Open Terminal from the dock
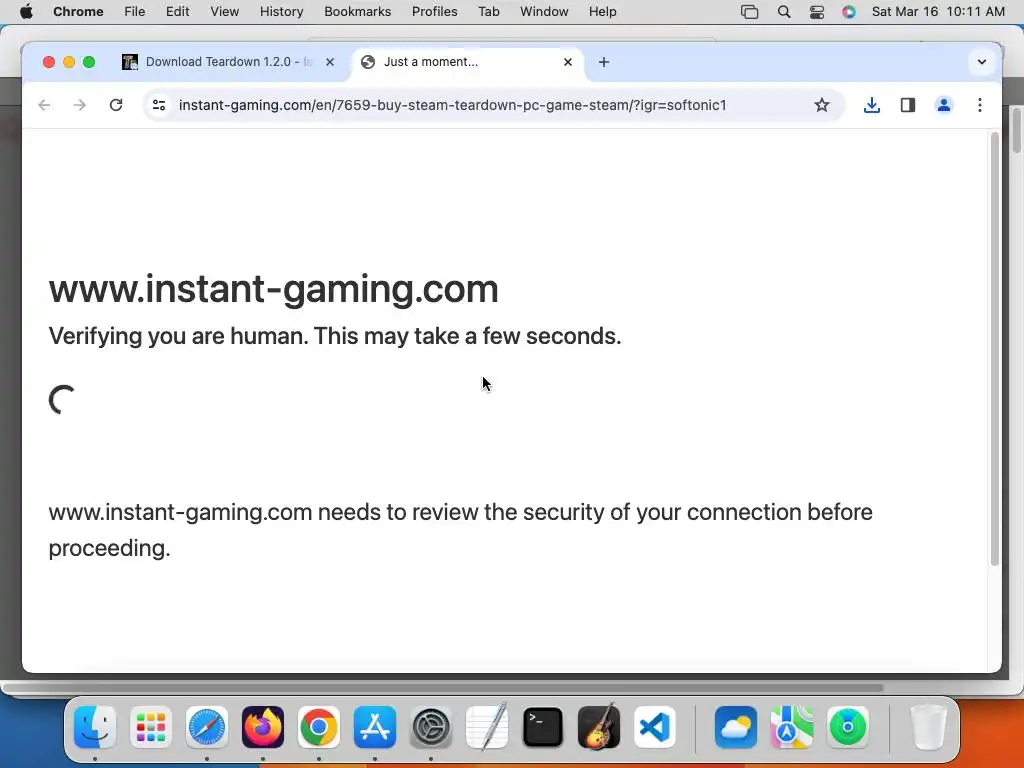This screenshot has width=1024, height=768. (543, 727)
